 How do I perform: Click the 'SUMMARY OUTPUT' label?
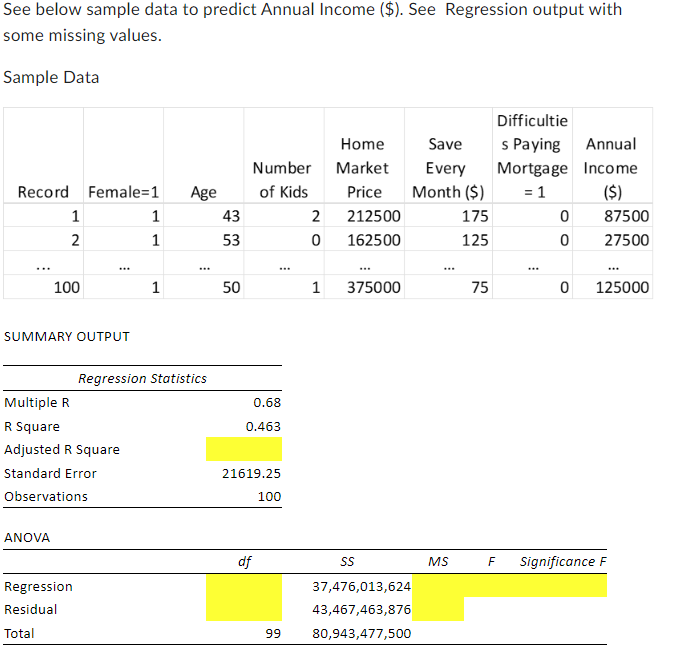(x=67, y=337)
